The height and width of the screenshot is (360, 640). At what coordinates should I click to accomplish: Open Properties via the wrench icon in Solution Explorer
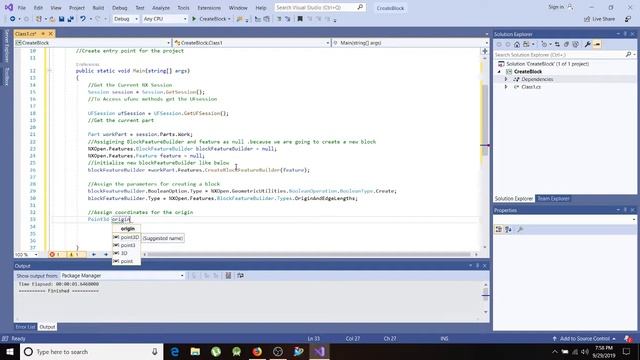(x=588, y=44)
